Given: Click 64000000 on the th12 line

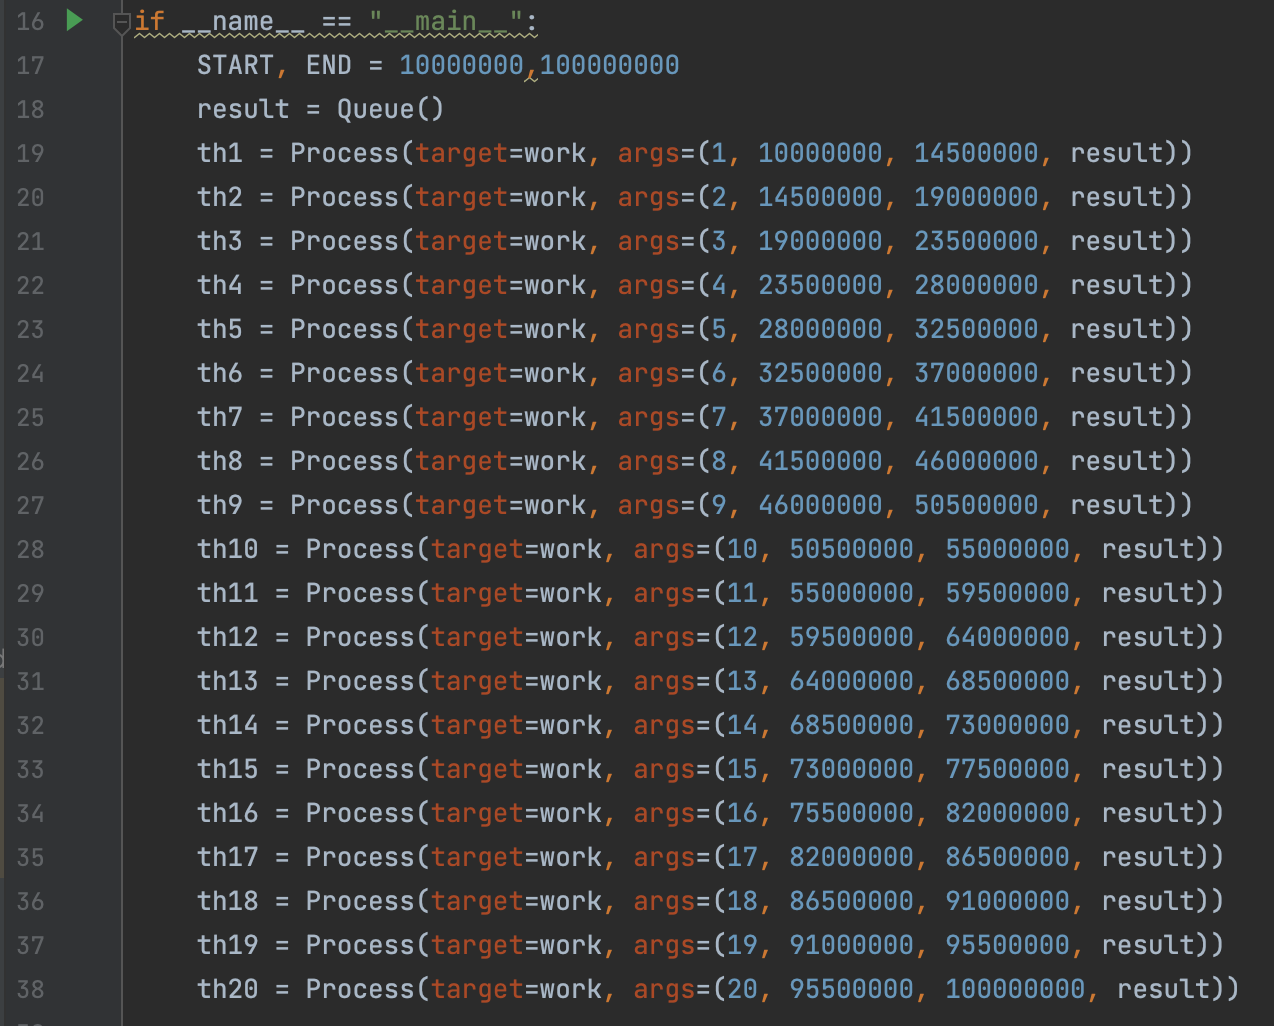Looking at the screenshot, I should point(1008,638).
